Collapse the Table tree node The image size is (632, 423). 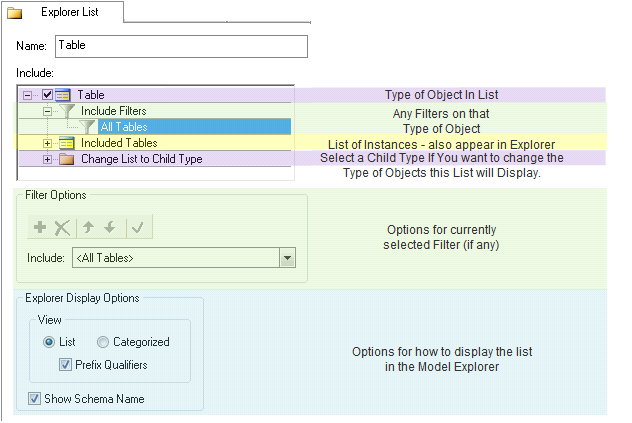tap(27, 96)
